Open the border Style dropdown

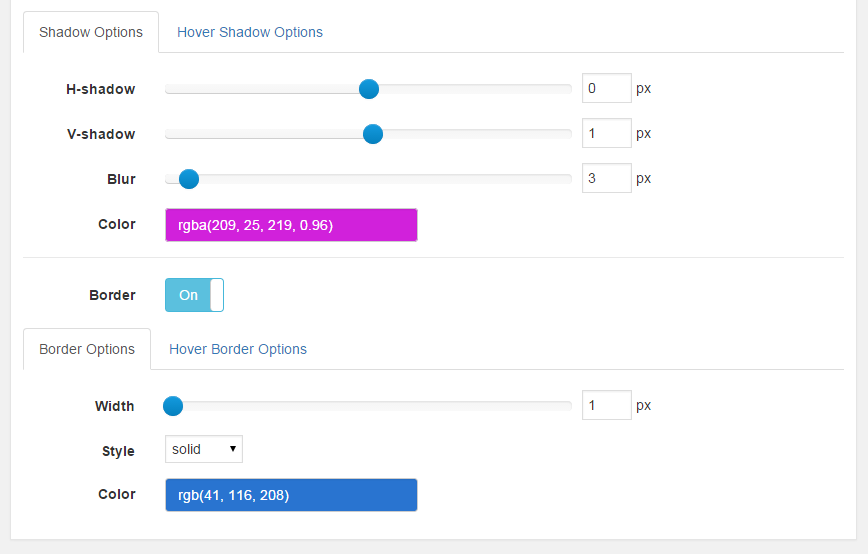pyautogui.click(x=204, y=449)
